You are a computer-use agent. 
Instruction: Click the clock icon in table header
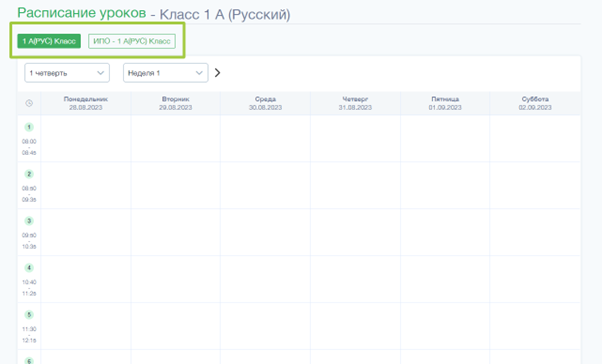[29, 103]
